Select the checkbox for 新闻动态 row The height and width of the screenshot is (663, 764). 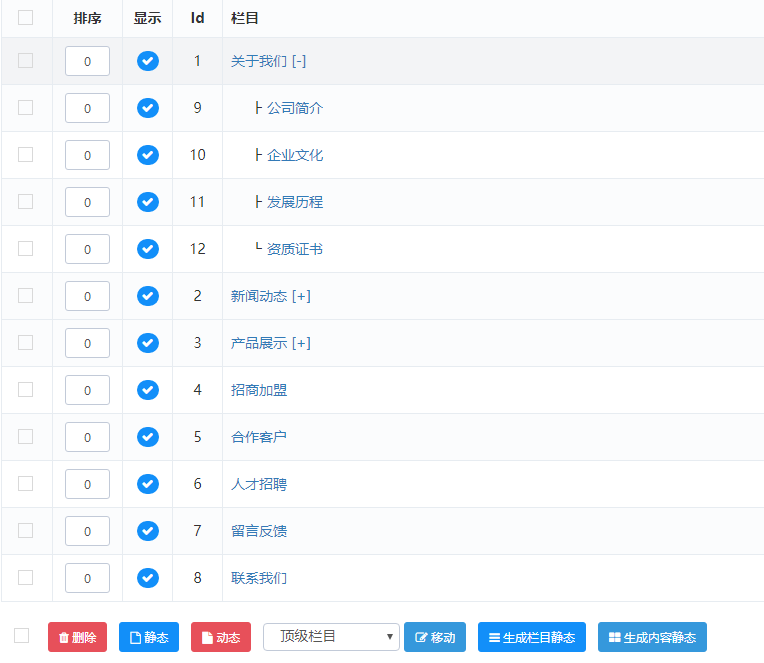[x=25, y=295]
